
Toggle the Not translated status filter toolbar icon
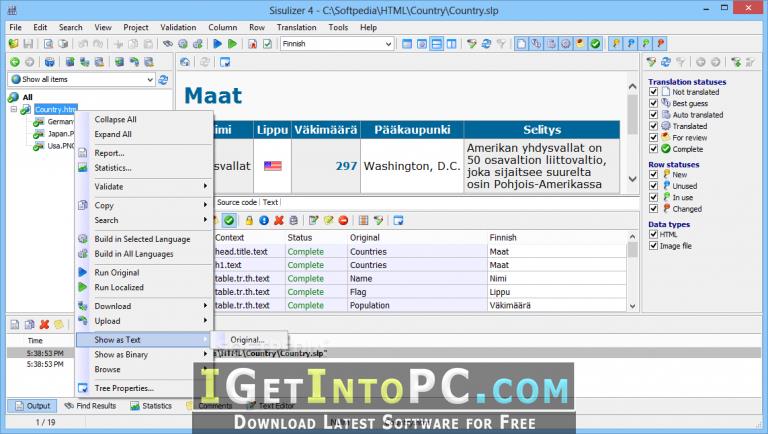[x=522, y=44]
